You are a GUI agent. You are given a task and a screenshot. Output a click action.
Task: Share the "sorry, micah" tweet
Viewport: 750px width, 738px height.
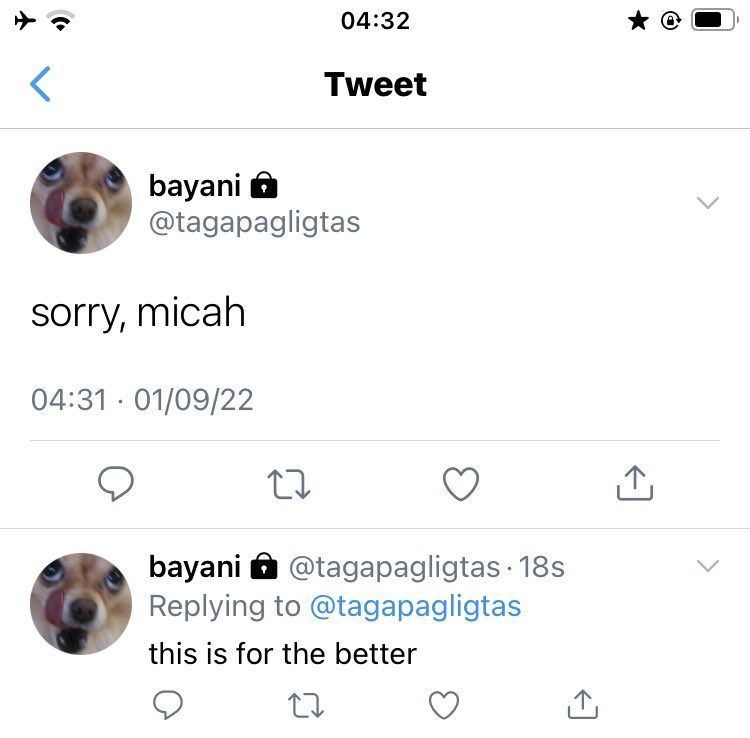[x=635, y=483]
